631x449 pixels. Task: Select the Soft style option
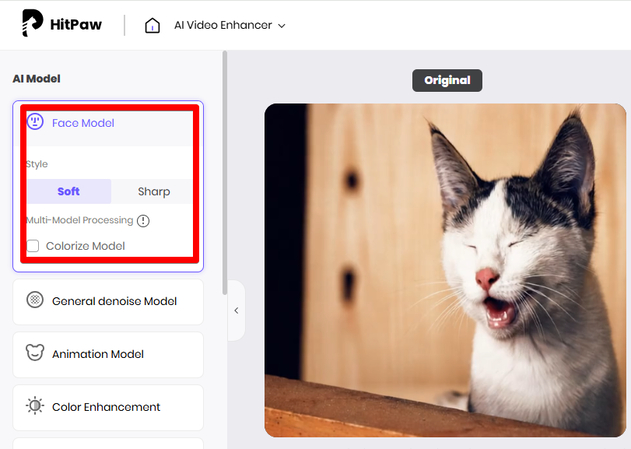coord(69,191)
